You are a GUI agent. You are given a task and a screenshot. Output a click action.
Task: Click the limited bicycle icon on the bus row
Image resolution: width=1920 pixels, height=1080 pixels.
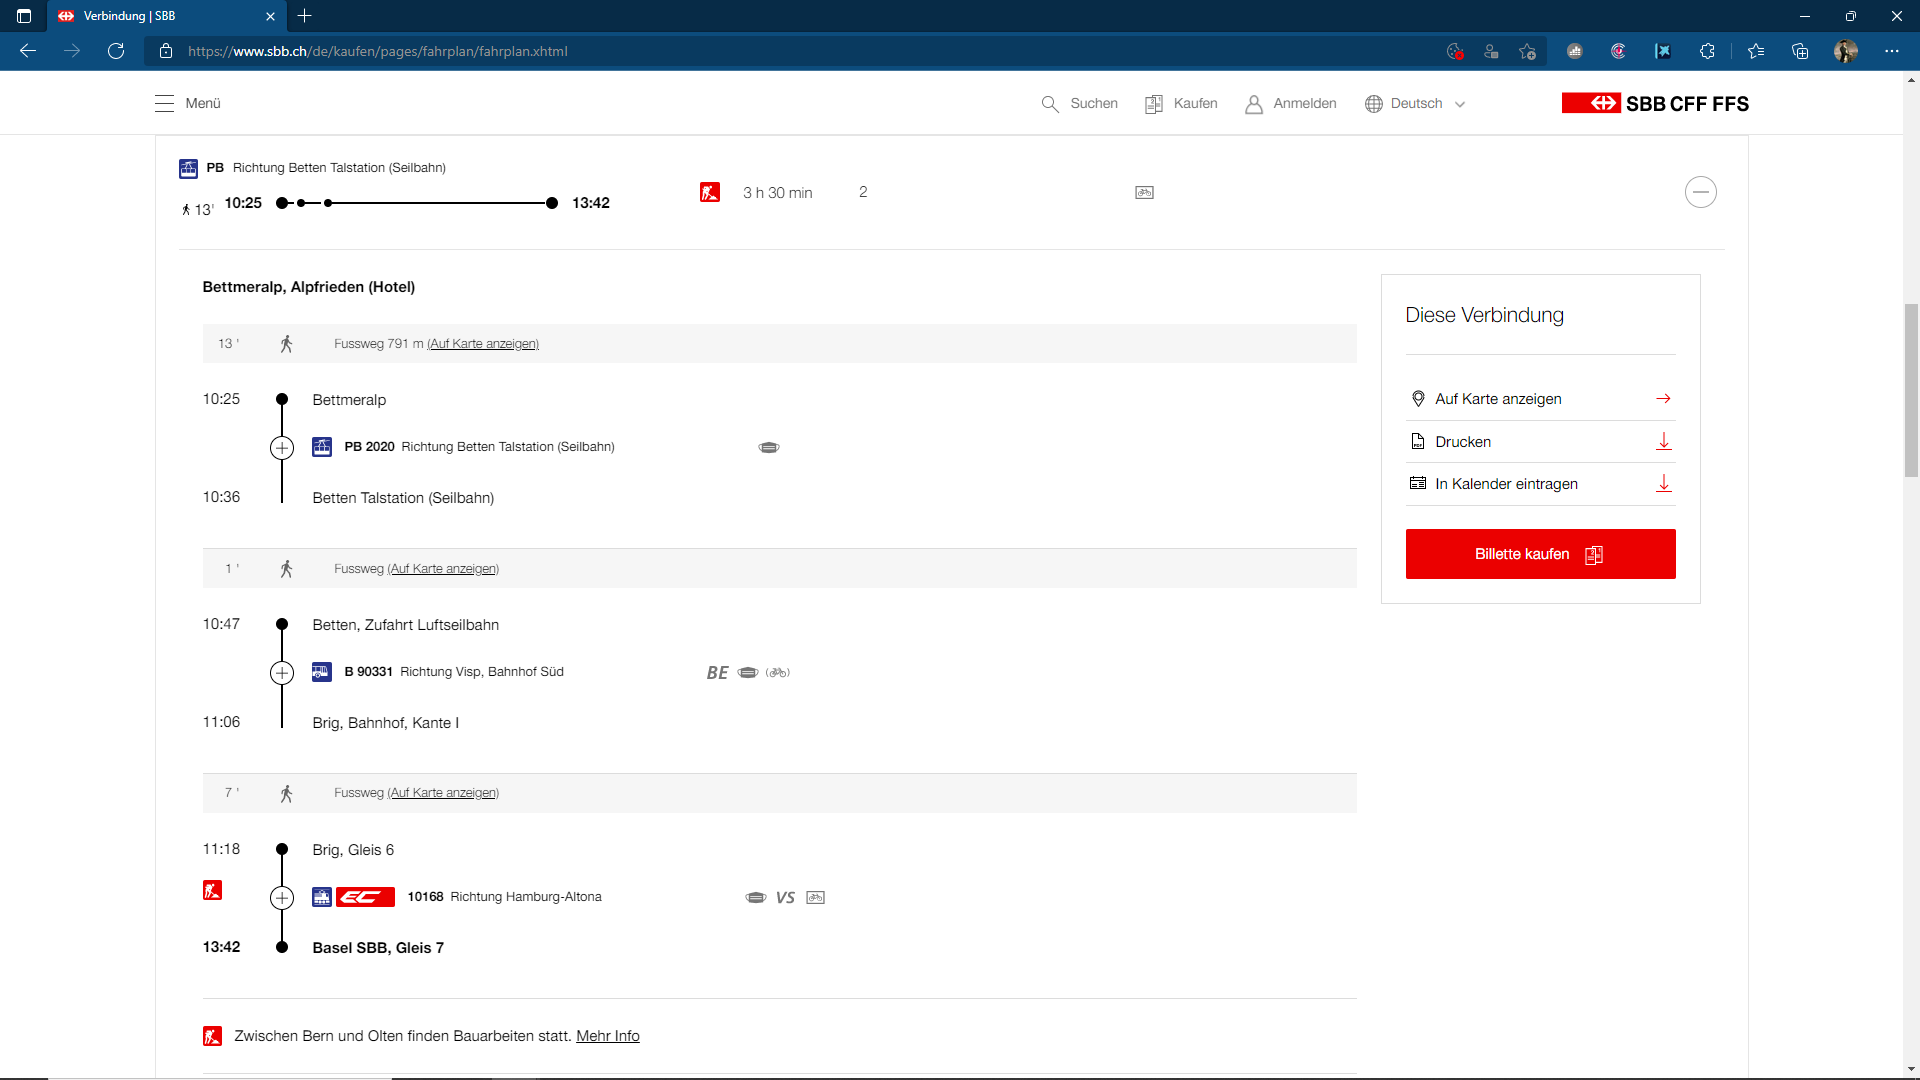[778, 672]
